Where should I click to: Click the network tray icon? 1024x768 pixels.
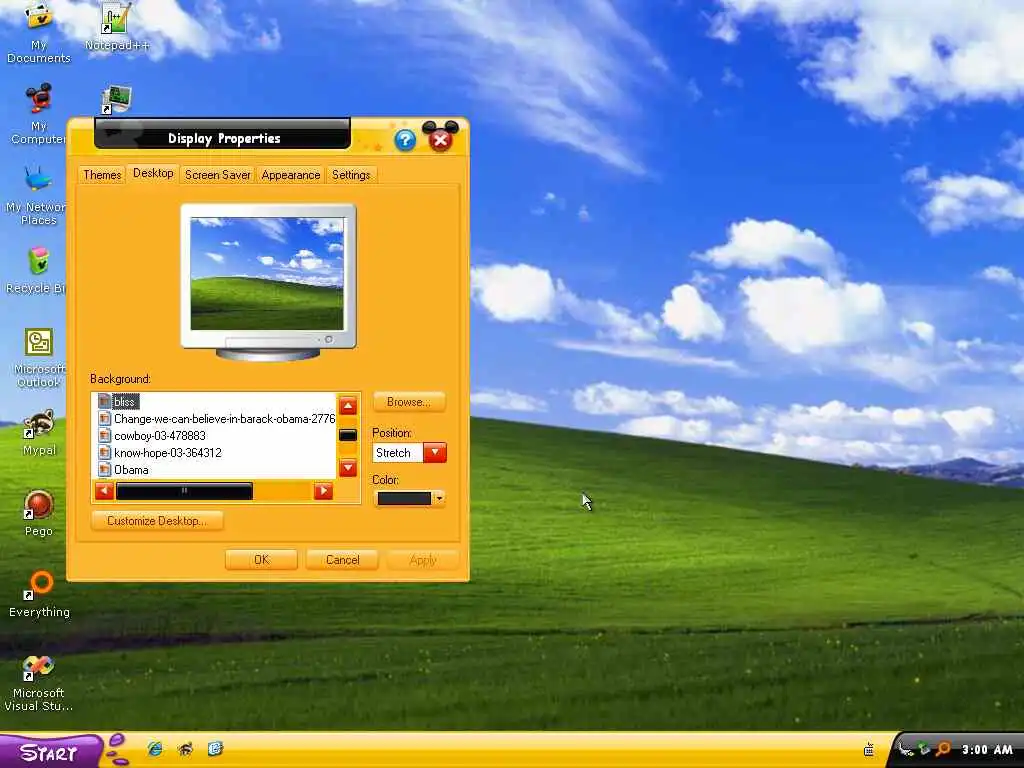click(924, 749)
